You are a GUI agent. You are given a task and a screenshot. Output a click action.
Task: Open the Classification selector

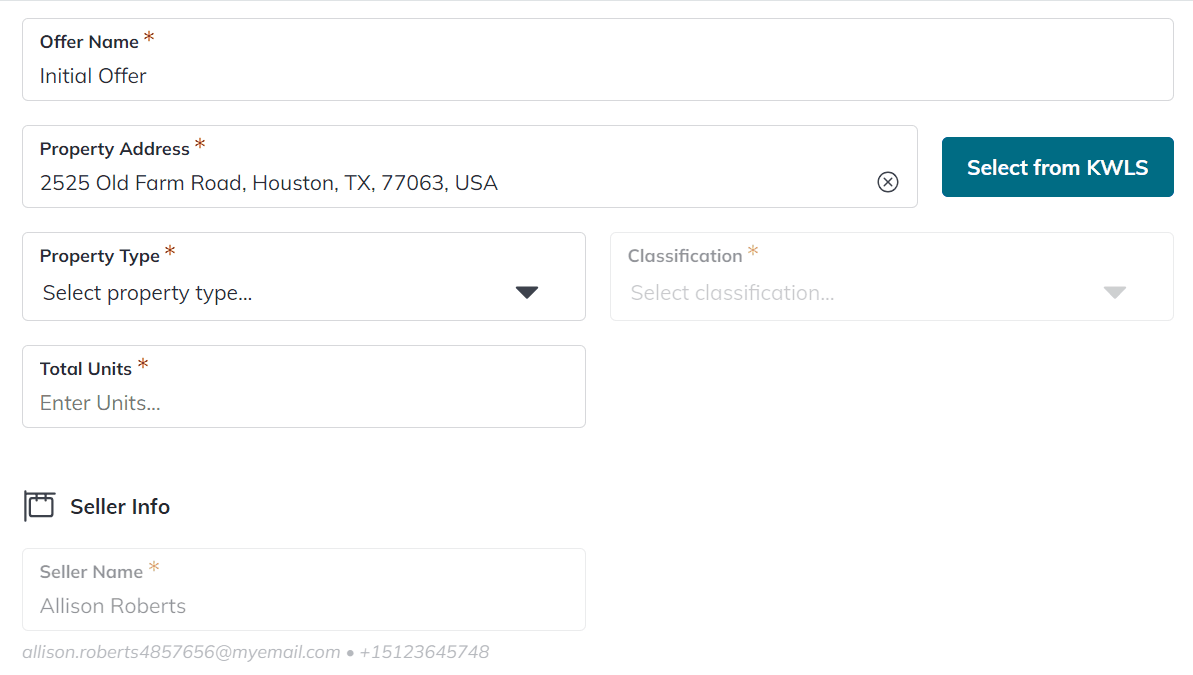[x=891, y=292]
